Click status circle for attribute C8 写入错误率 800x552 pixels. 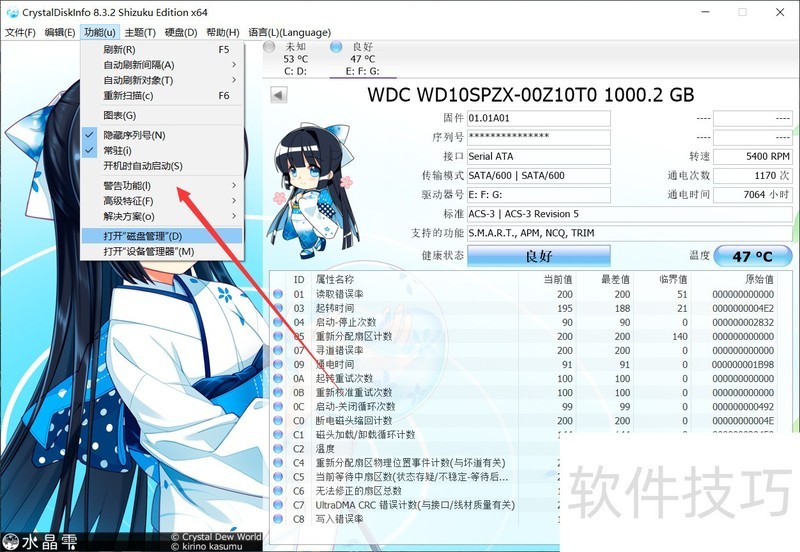coord(278,519)
